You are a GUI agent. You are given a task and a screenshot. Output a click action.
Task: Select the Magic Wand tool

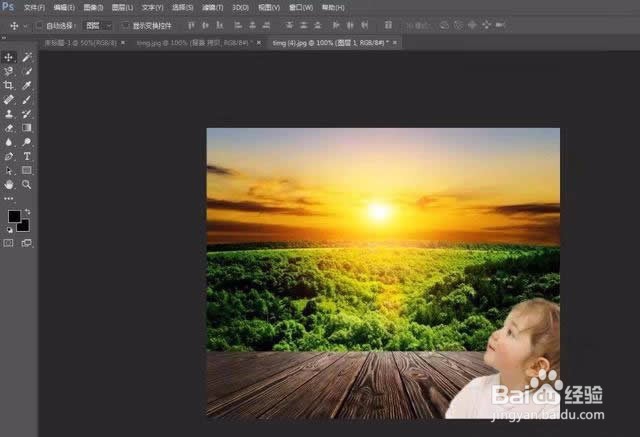click(x=27, y=57)
